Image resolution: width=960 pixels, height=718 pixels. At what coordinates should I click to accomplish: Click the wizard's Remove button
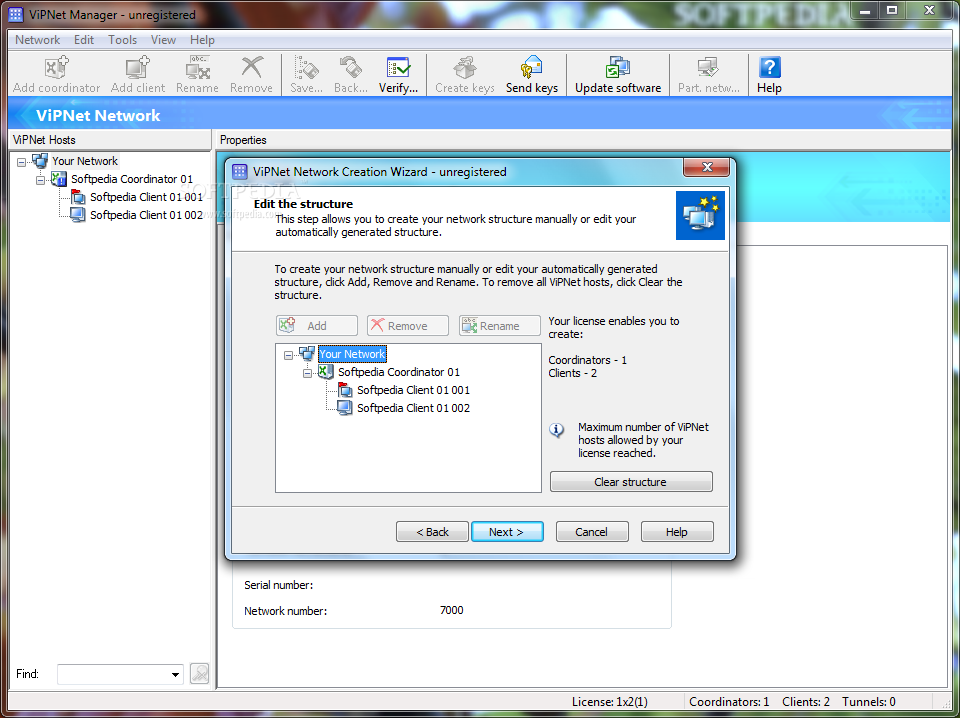408,326
